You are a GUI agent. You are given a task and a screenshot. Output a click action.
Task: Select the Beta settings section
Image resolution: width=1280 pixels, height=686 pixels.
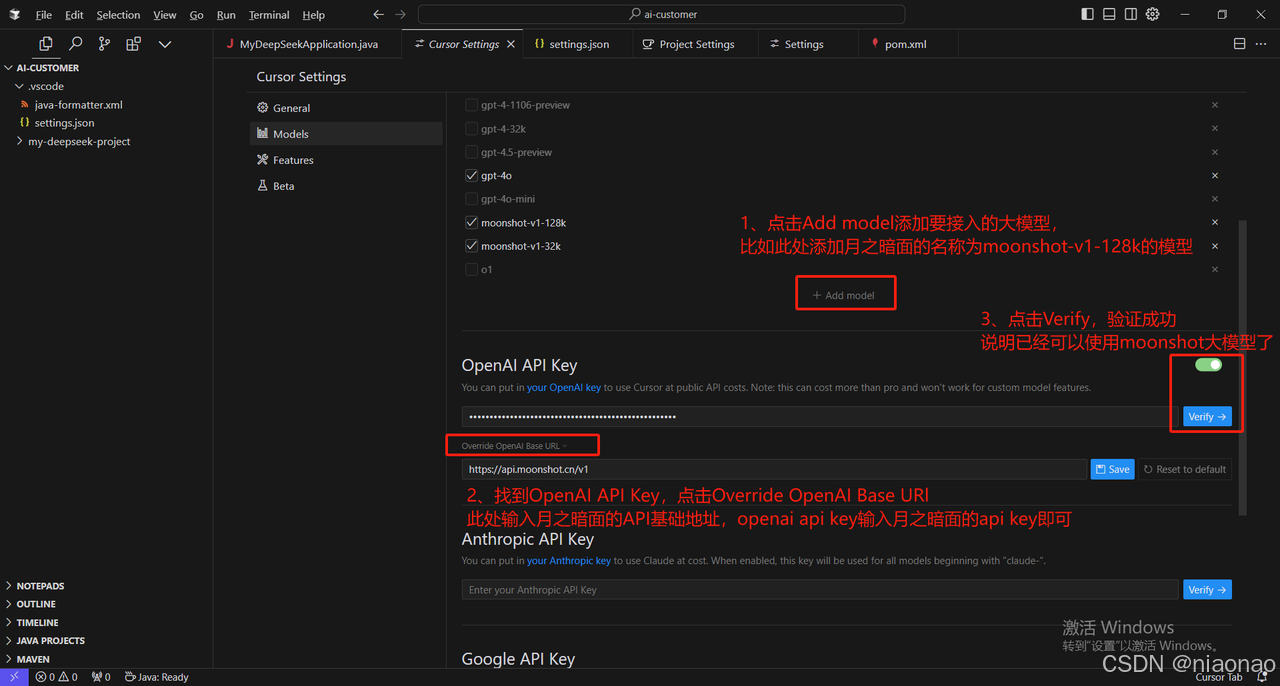click(345, 186)
